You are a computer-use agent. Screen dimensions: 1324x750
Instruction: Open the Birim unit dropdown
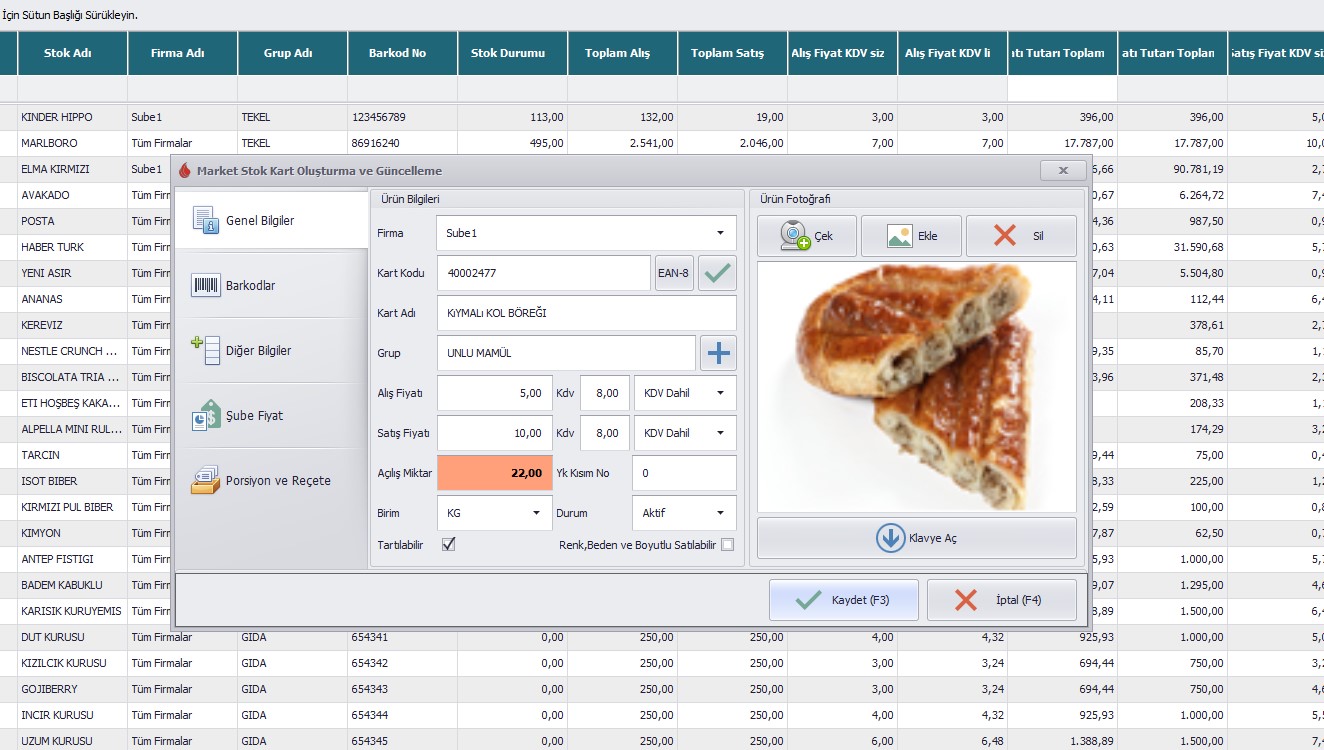point(536,513)
